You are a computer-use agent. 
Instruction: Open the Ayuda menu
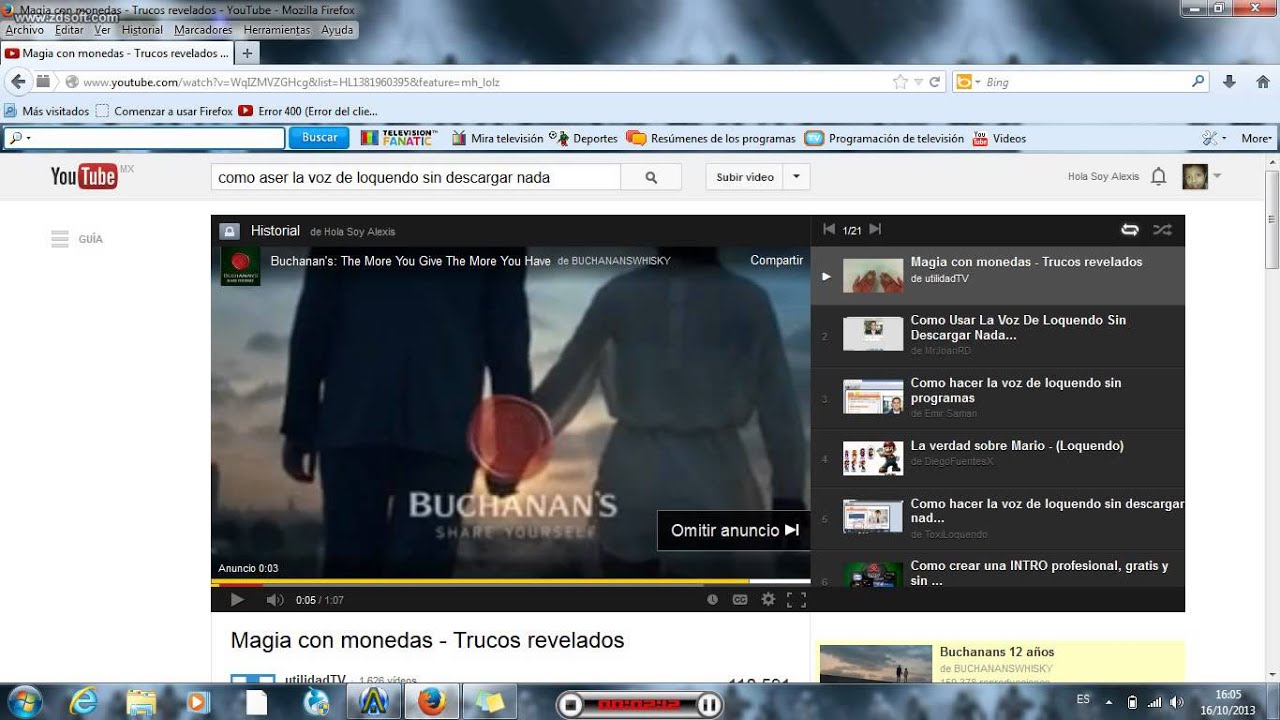point(337,30)
